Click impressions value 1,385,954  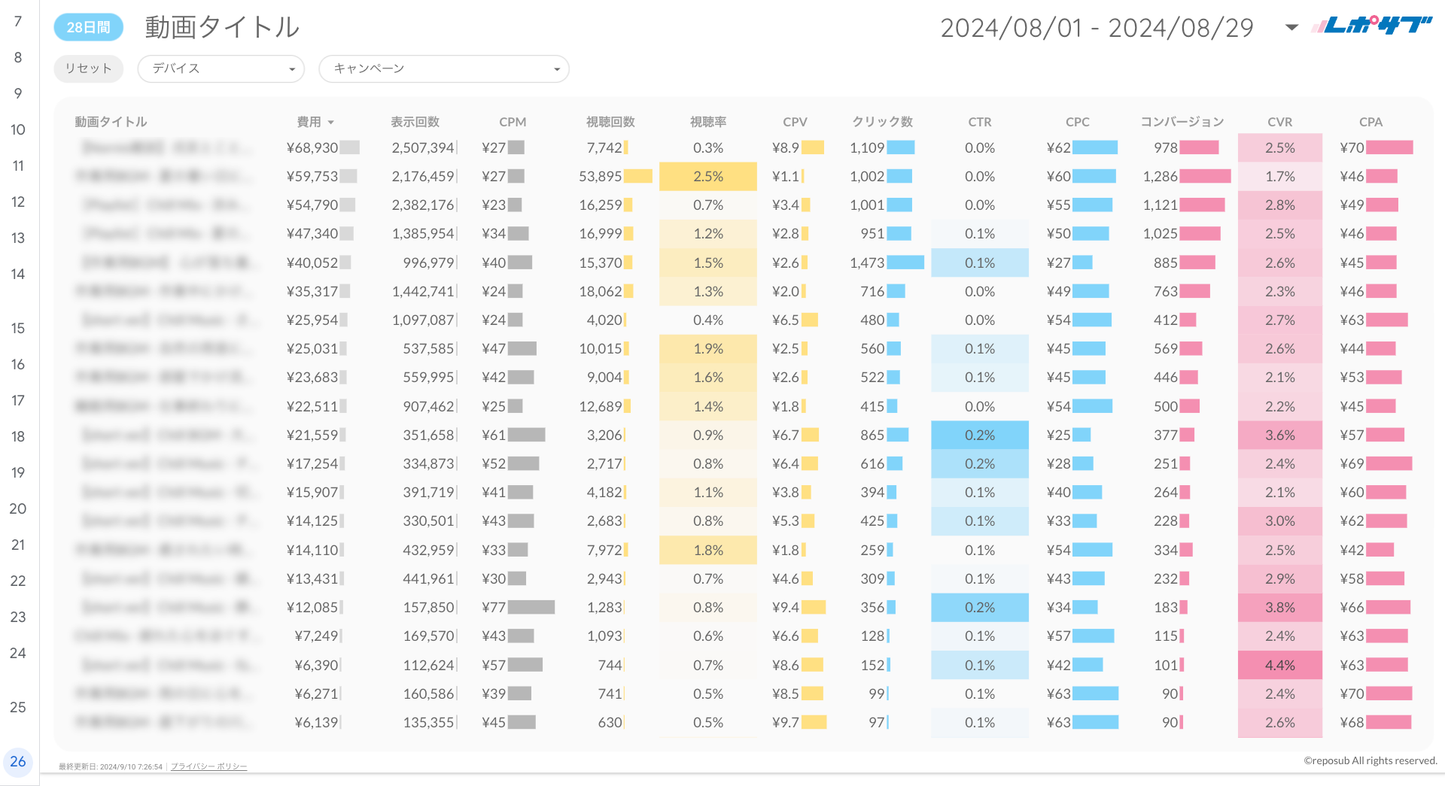(x=422, y=234)
